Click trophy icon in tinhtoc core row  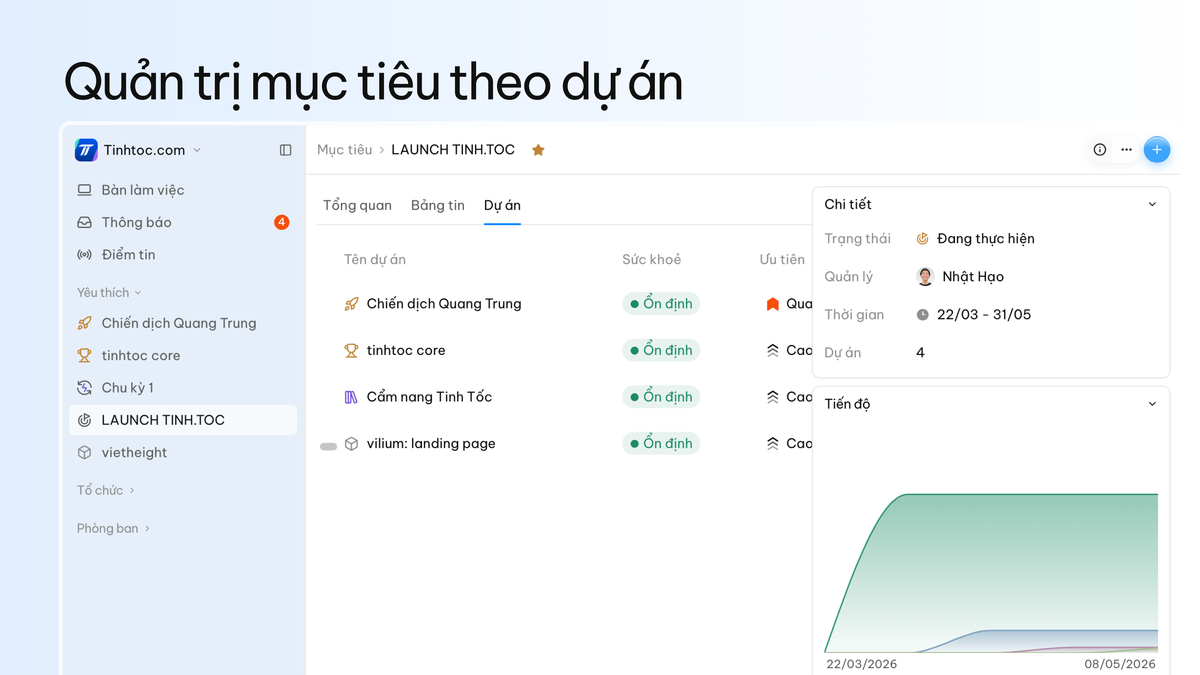coord(351,350)
